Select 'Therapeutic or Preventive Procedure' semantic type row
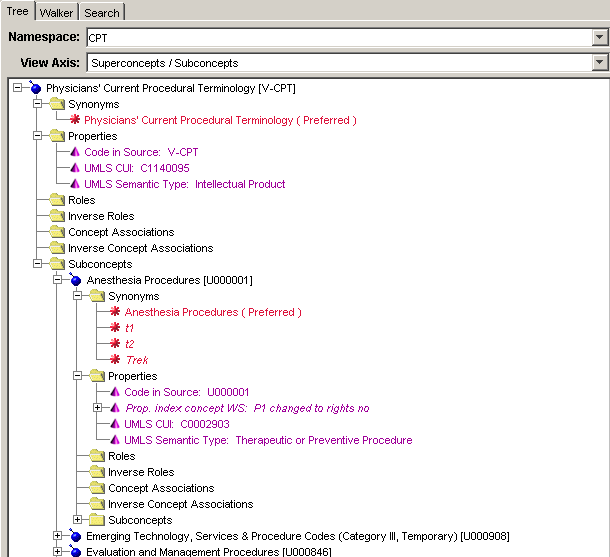Image resolution: width=610 pixels, height=557 pixels. 268,440
